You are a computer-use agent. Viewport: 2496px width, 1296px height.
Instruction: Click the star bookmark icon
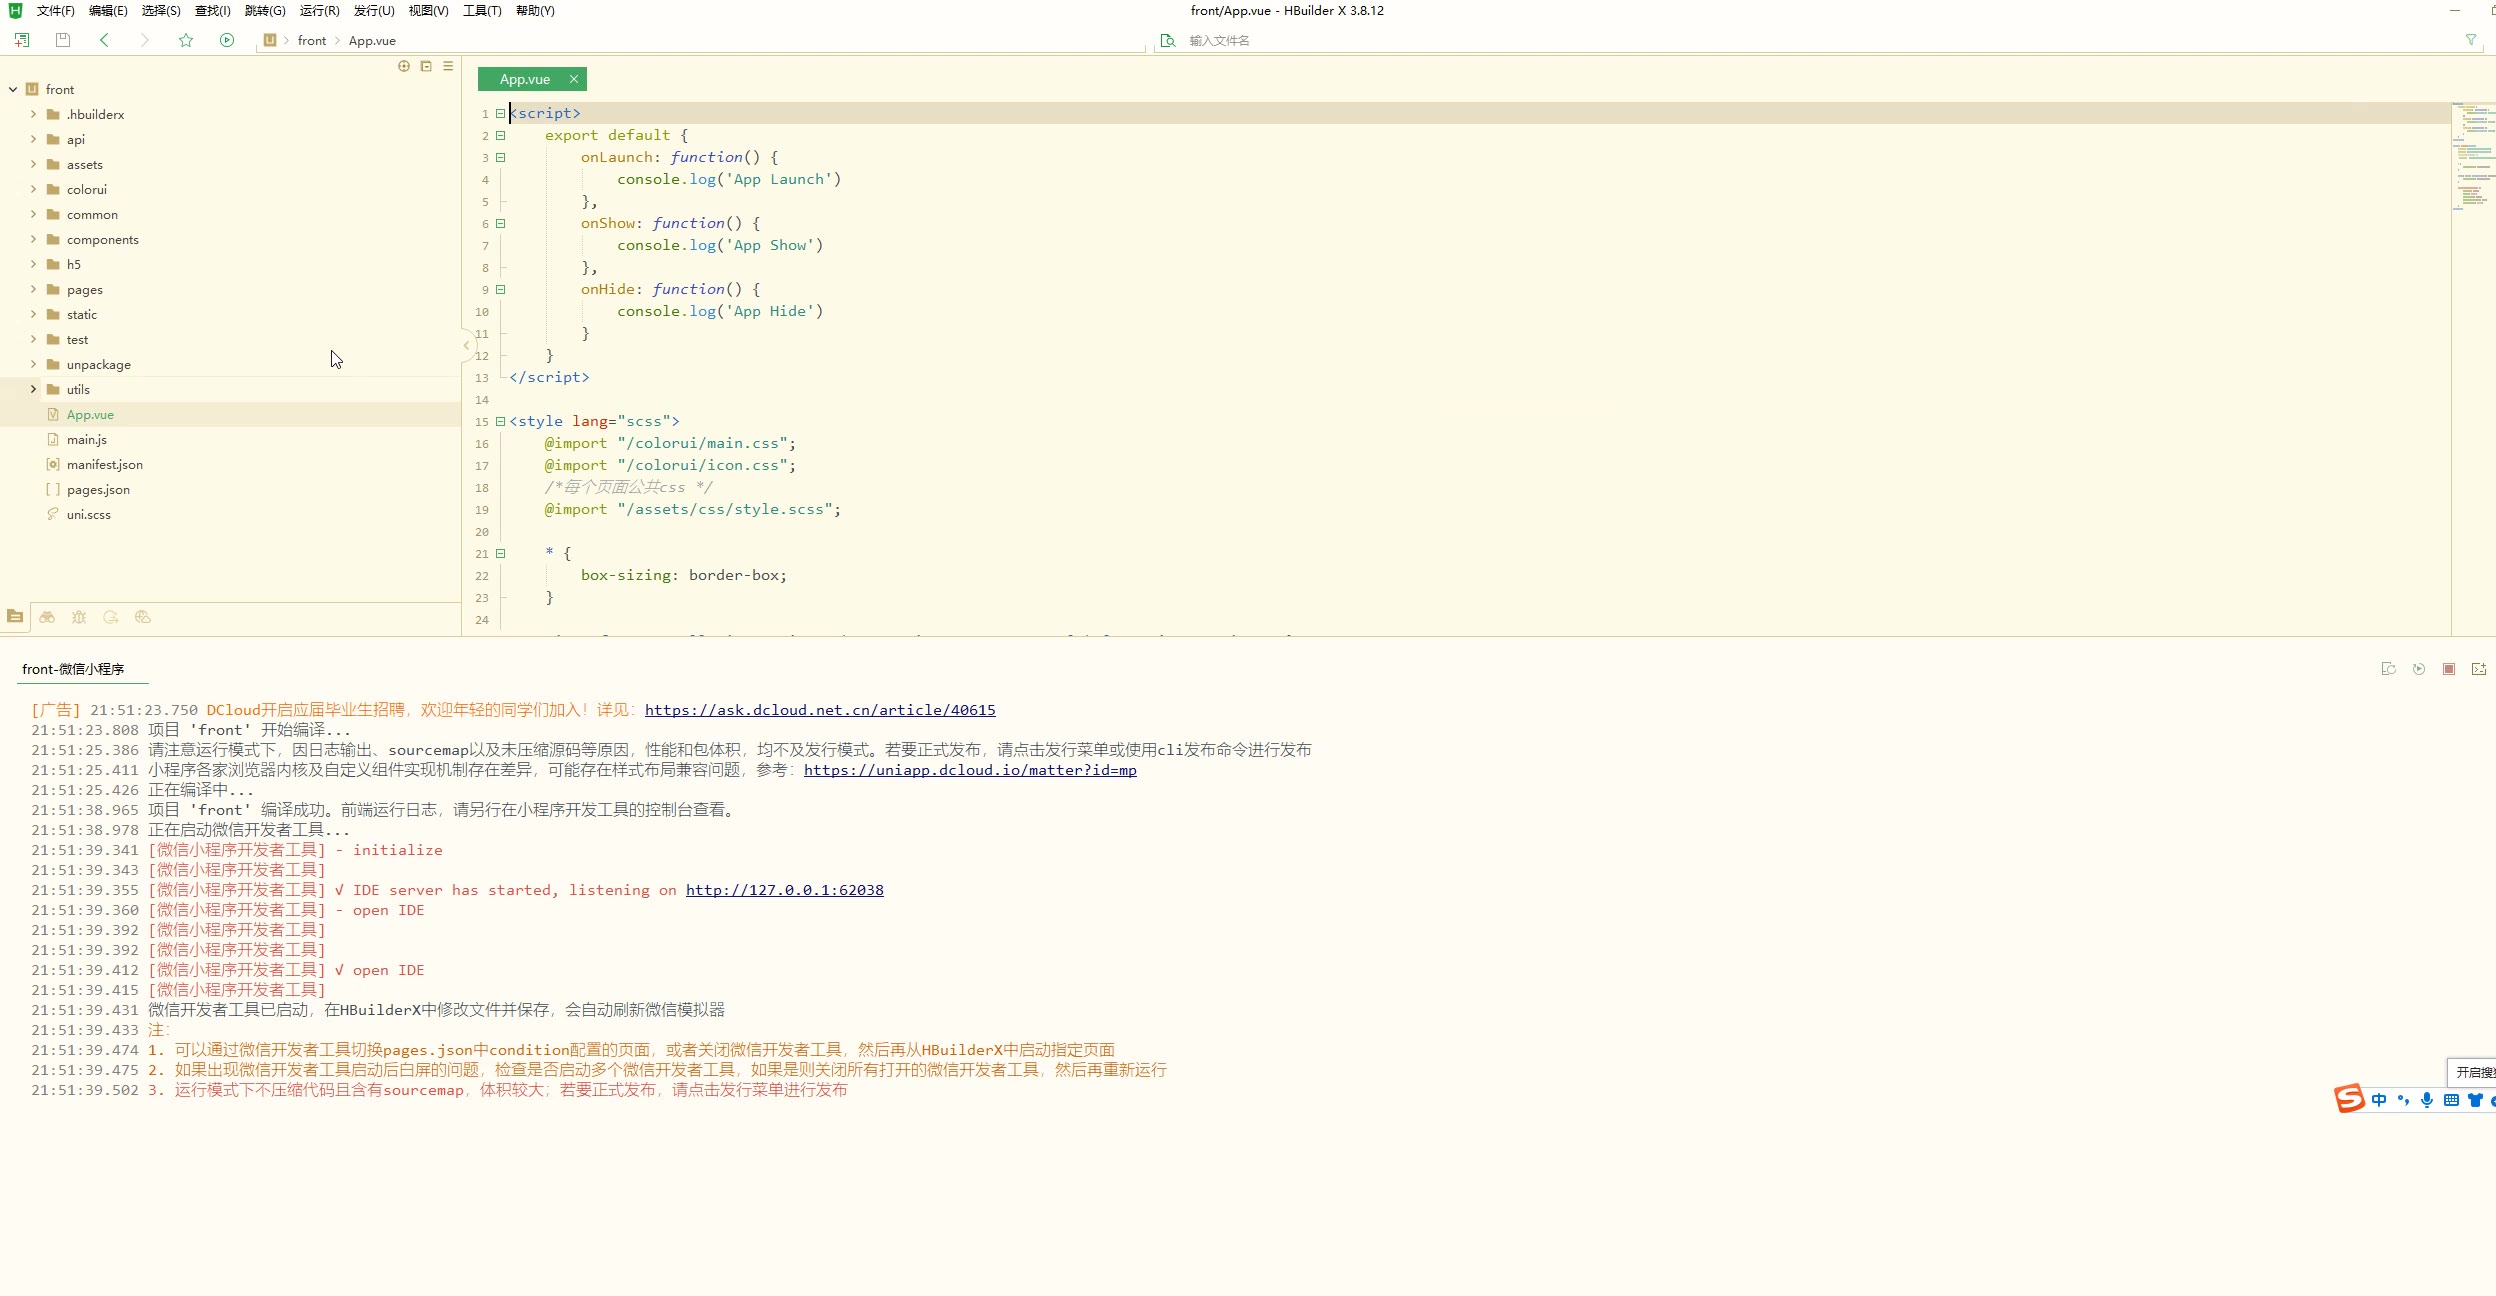point(186,40)
